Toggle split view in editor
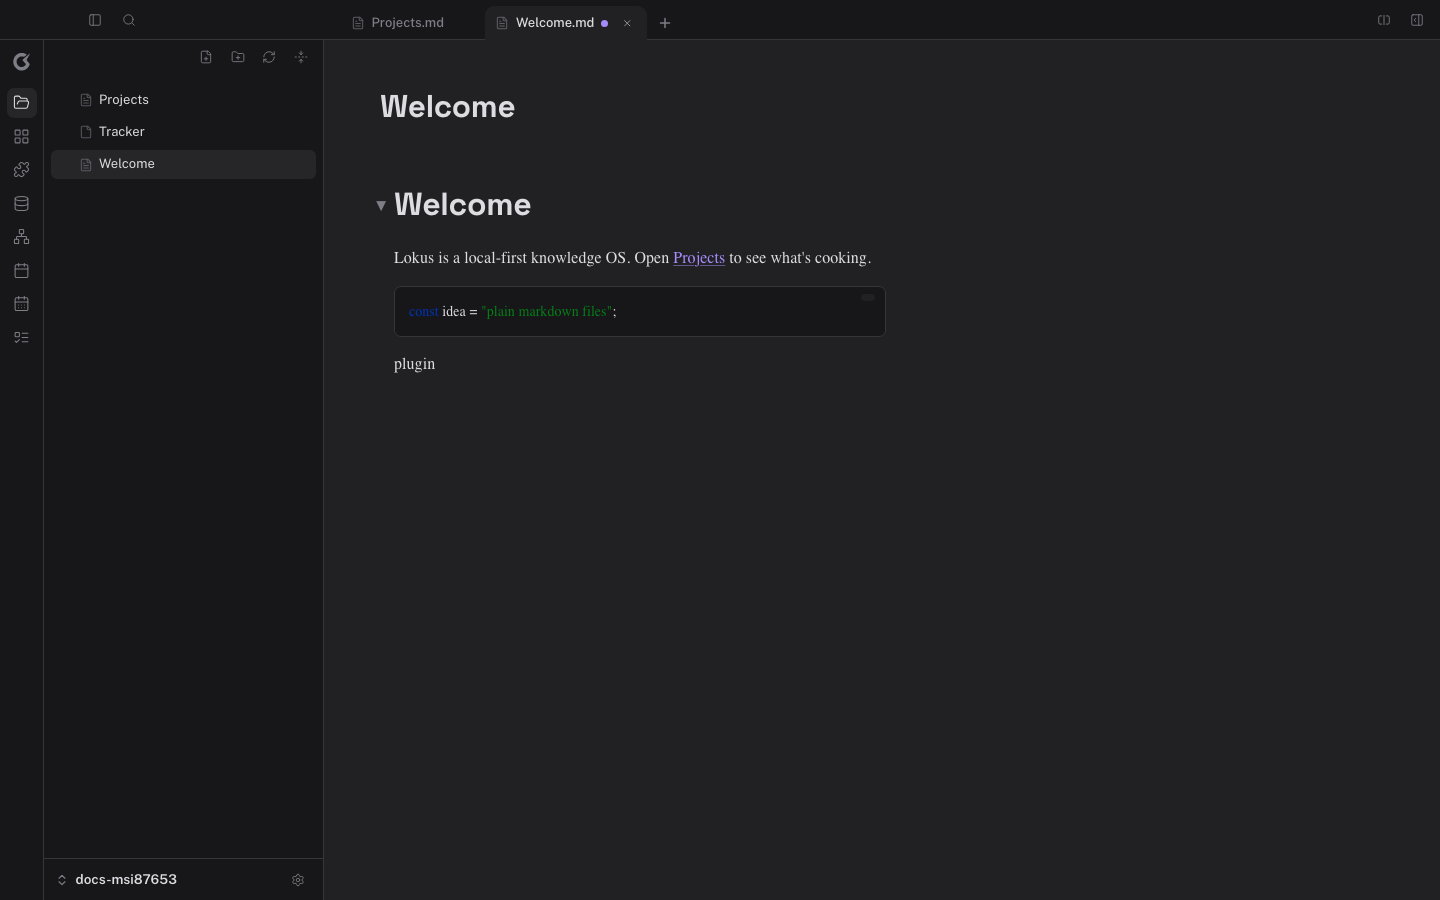Image resolution: width=1440 pixels, height=900 pixels. click(x=1384, y=20)
